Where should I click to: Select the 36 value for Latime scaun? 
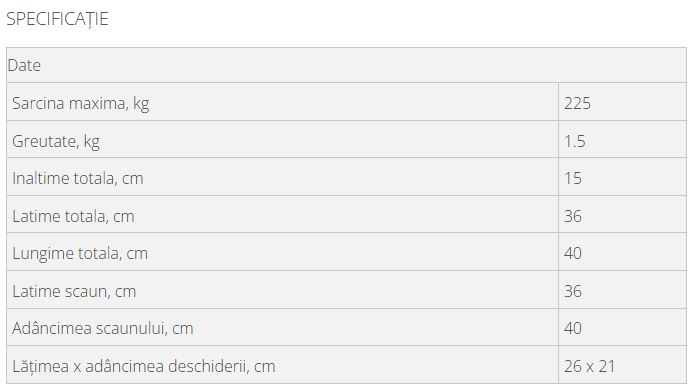tap(572, 291)
